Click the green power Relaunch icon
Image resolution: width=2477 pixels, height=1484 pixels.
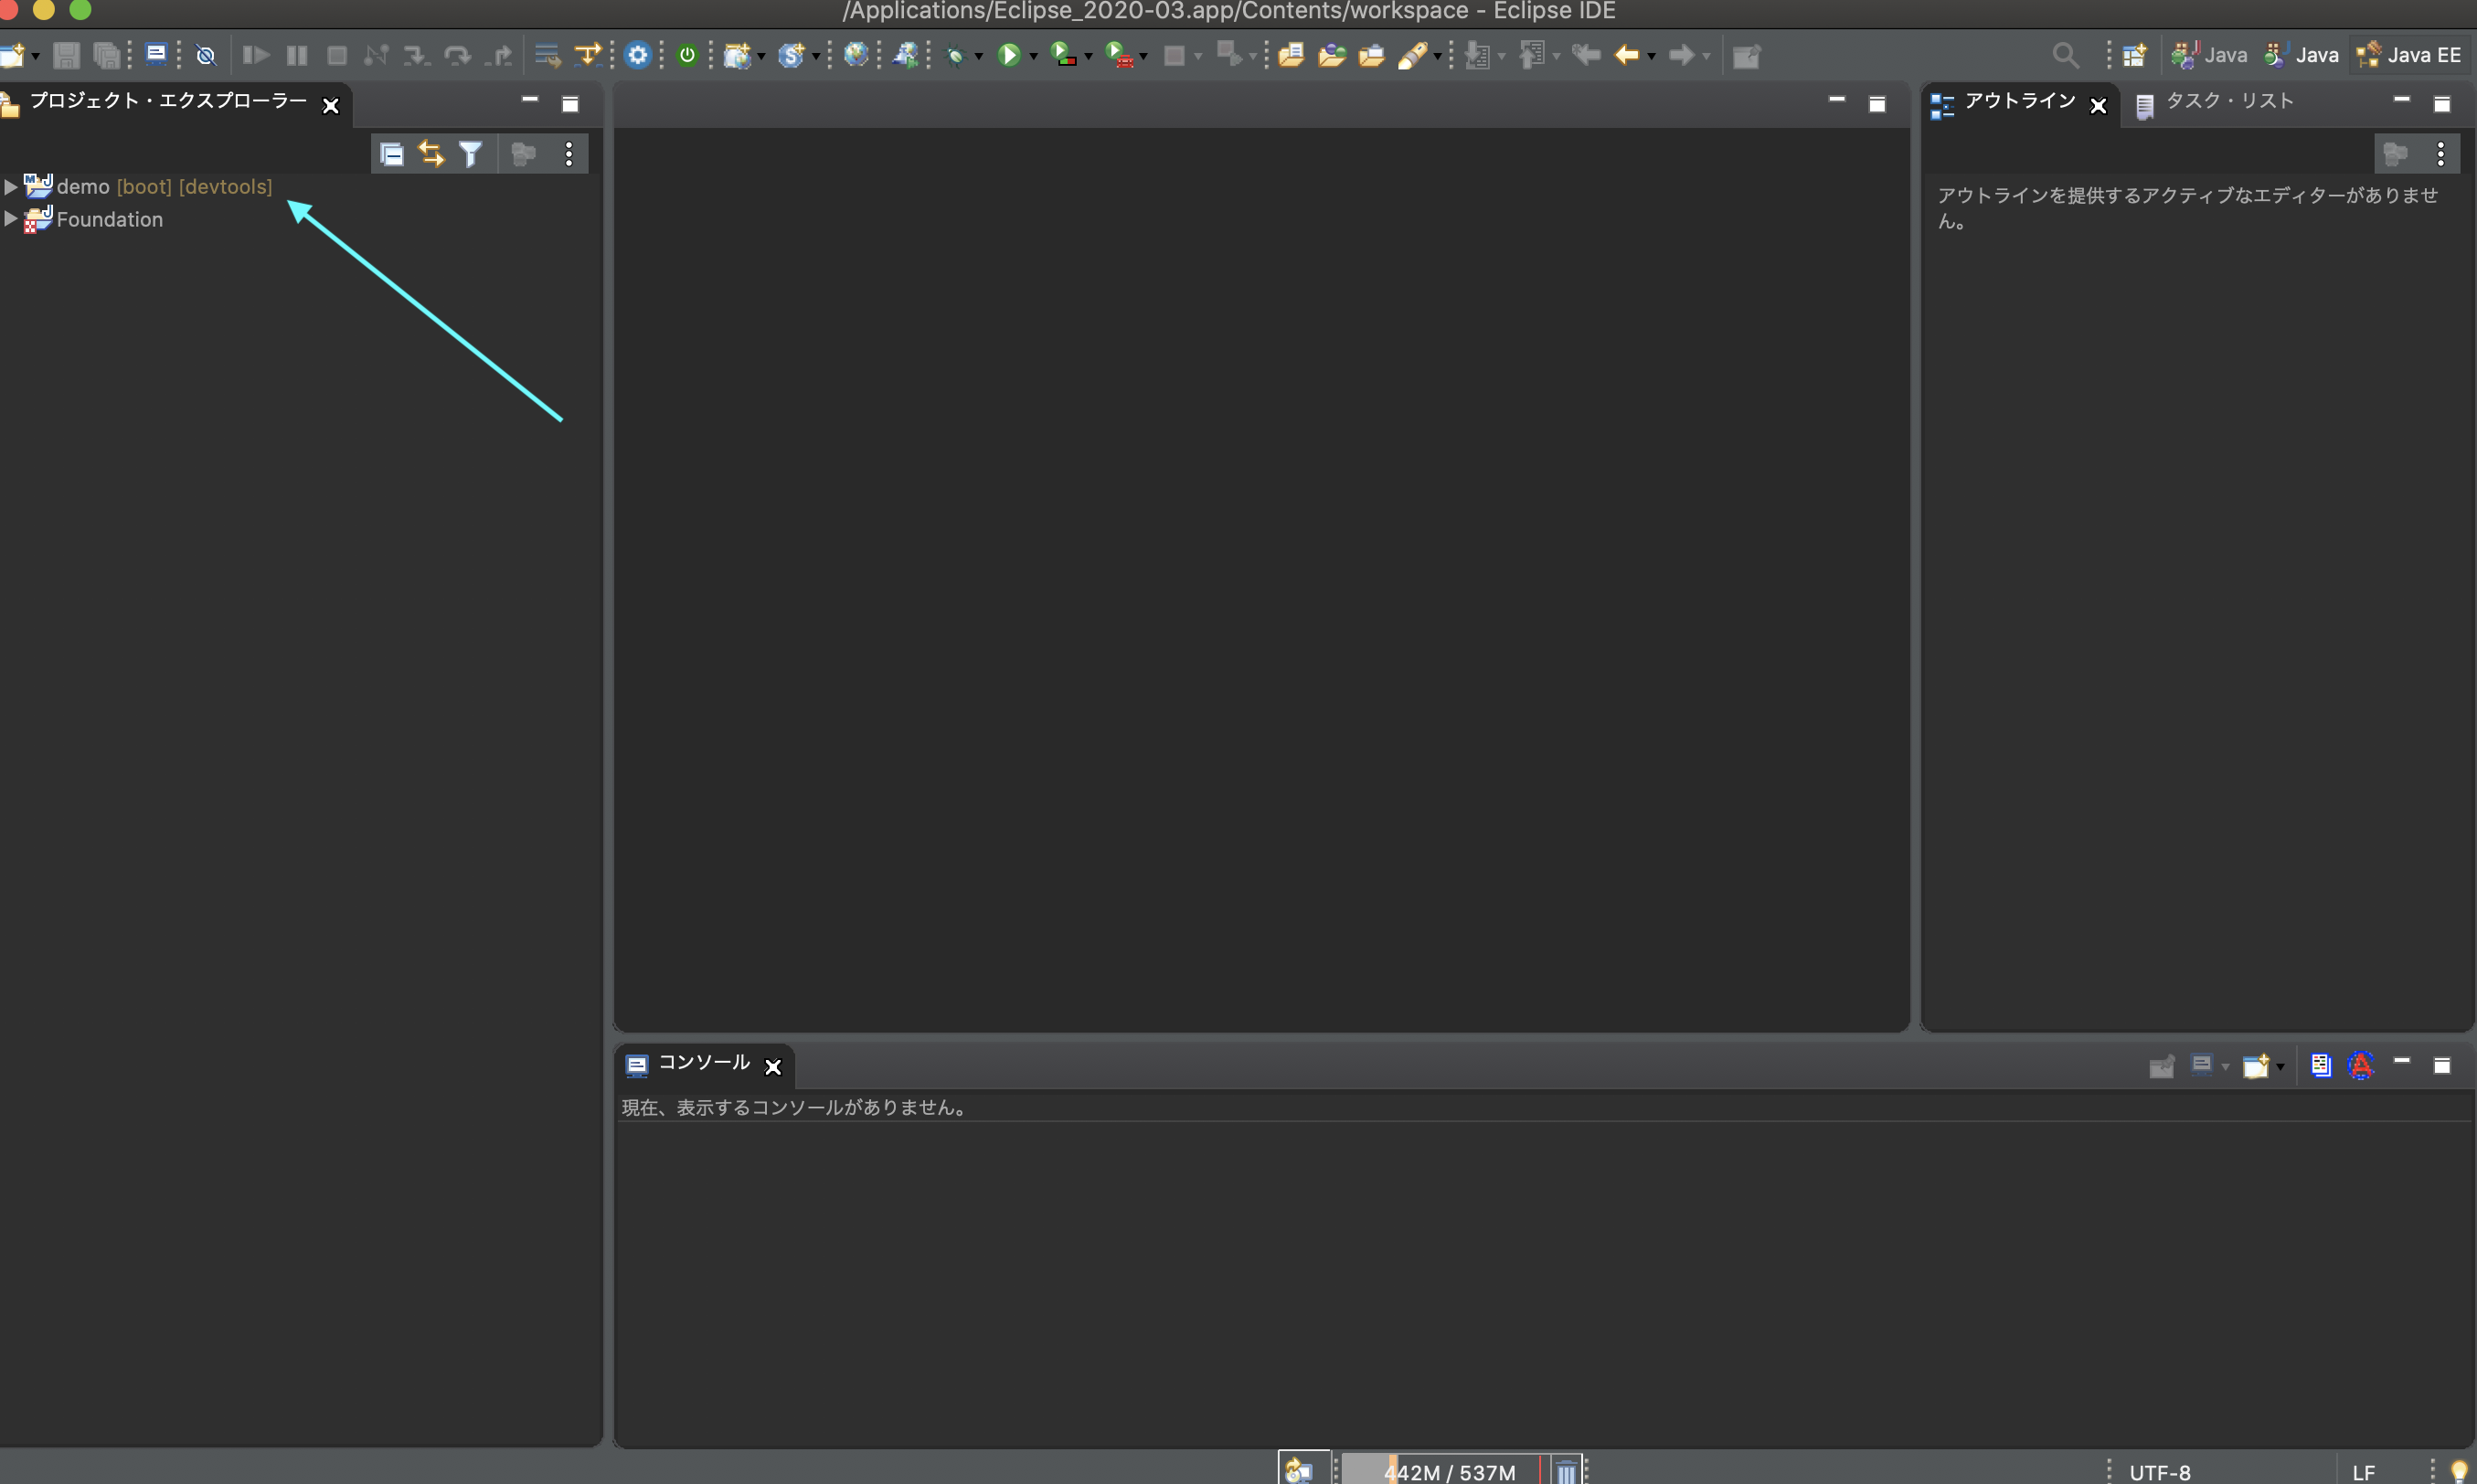coord(687,55)
